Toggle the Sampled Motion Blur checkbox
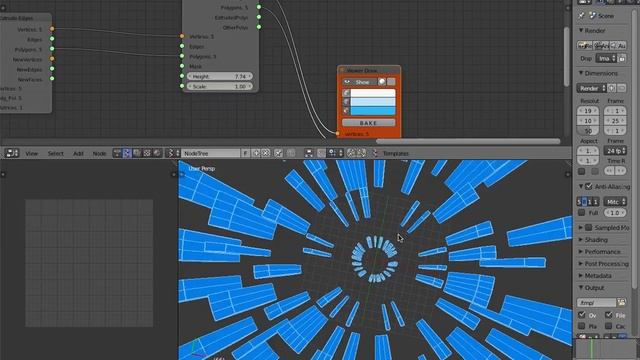This screenshot has height=360, width=640. pyautogui.click(x=589, y=227)
